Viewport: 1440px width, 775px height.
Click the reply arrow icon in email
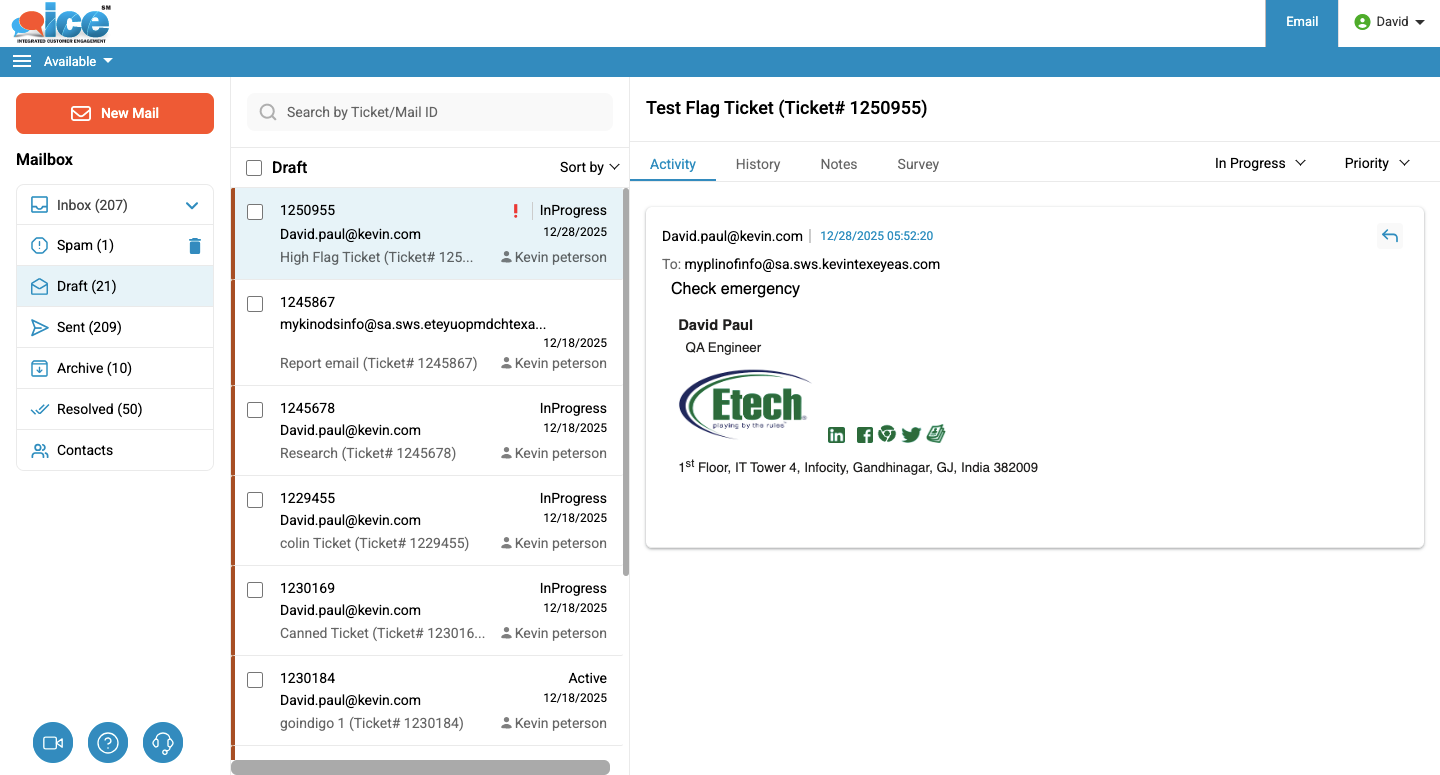[1389, 236]
